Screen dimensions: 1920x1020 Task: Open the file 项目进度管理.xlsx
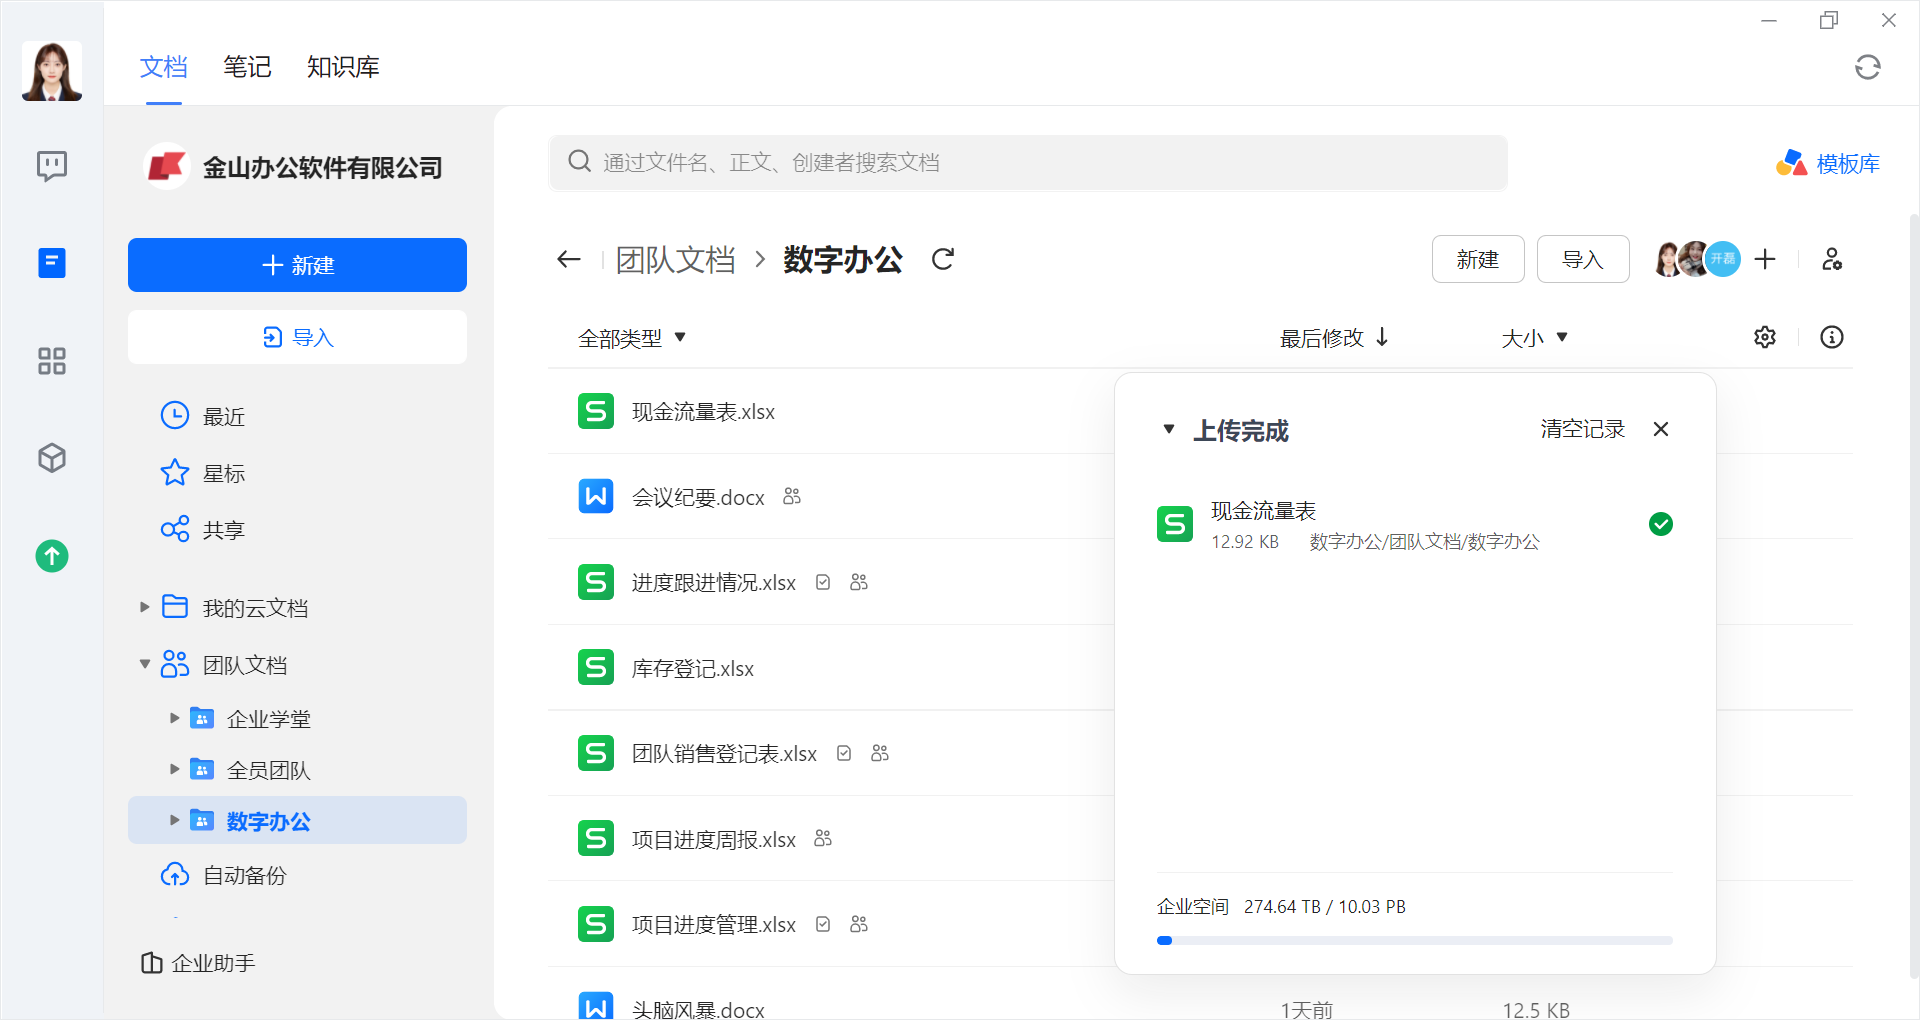tap(714, 924)
